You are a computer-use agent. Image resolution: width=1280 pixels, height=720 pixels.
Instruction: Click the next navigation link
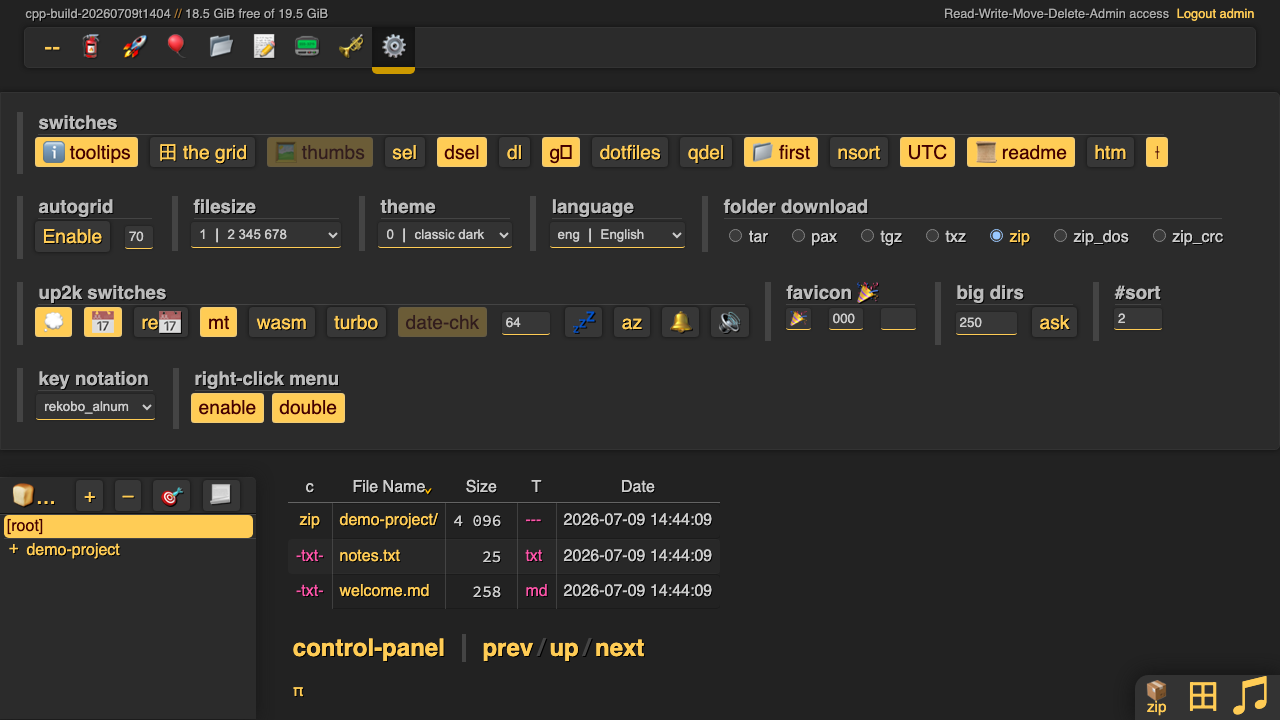click(x=619, y=648)
